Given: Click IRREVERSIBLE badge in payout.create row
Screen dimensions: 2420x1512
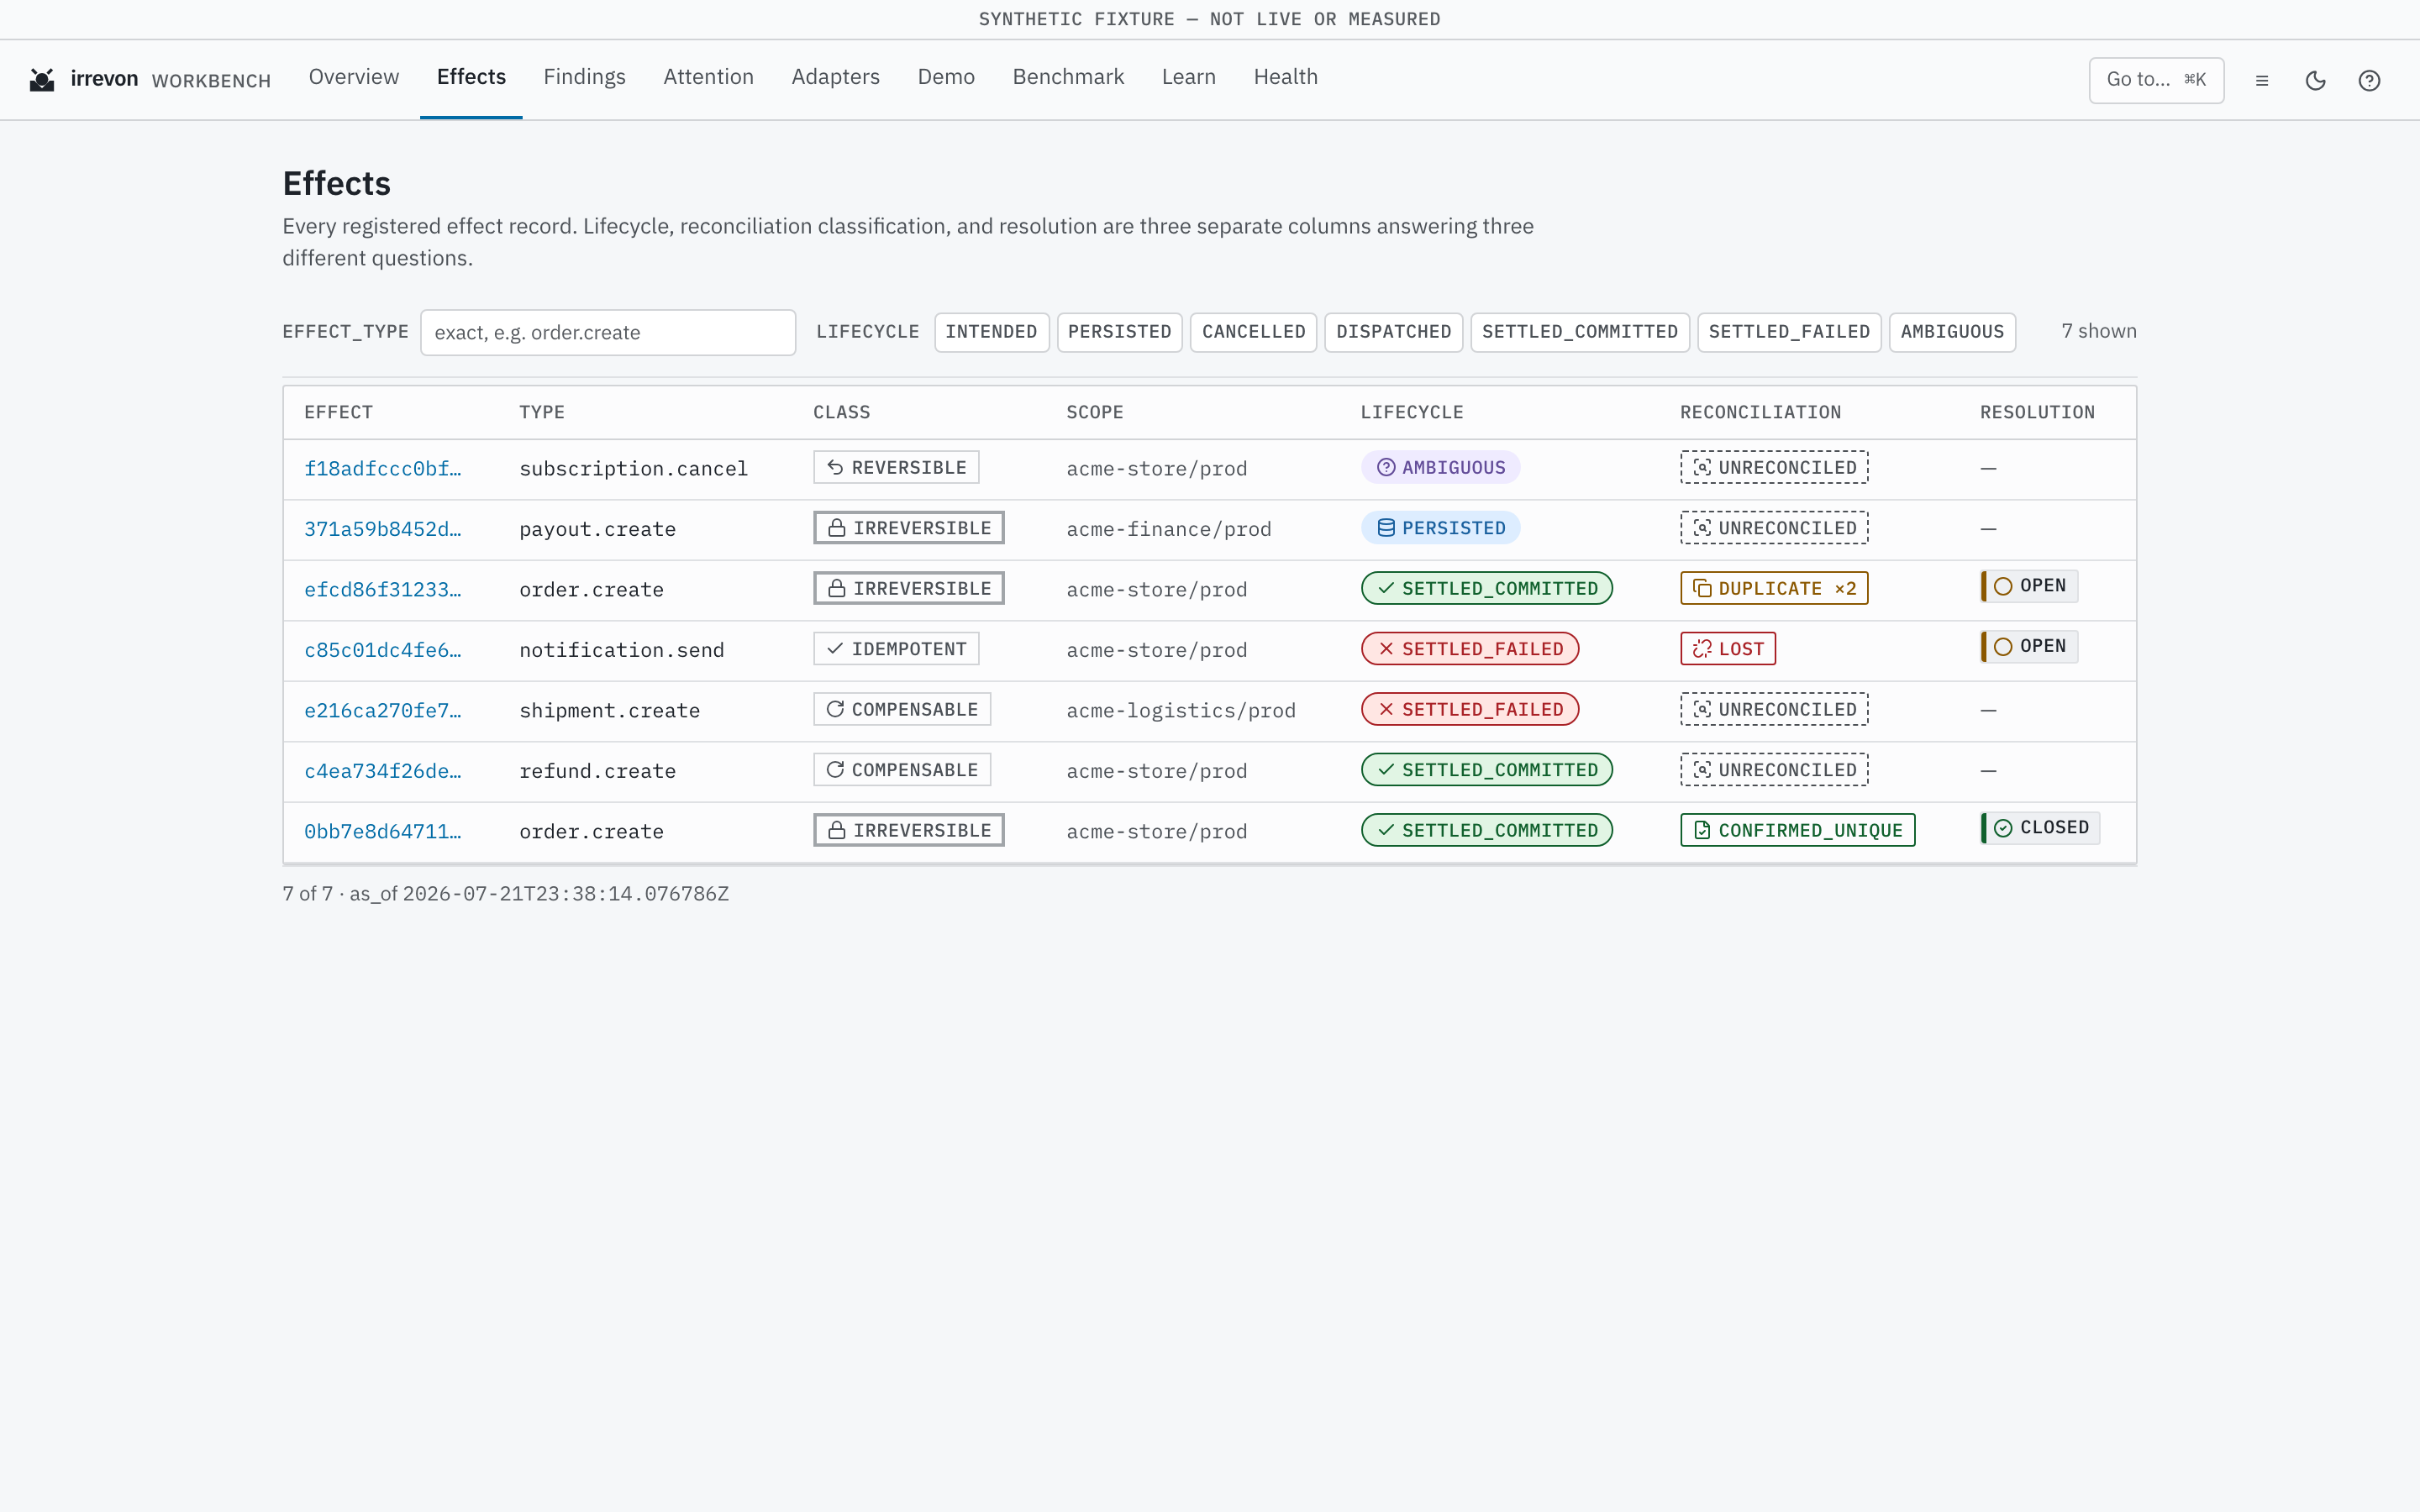Looking at the screenshot, I should click(x=909, y=528).
